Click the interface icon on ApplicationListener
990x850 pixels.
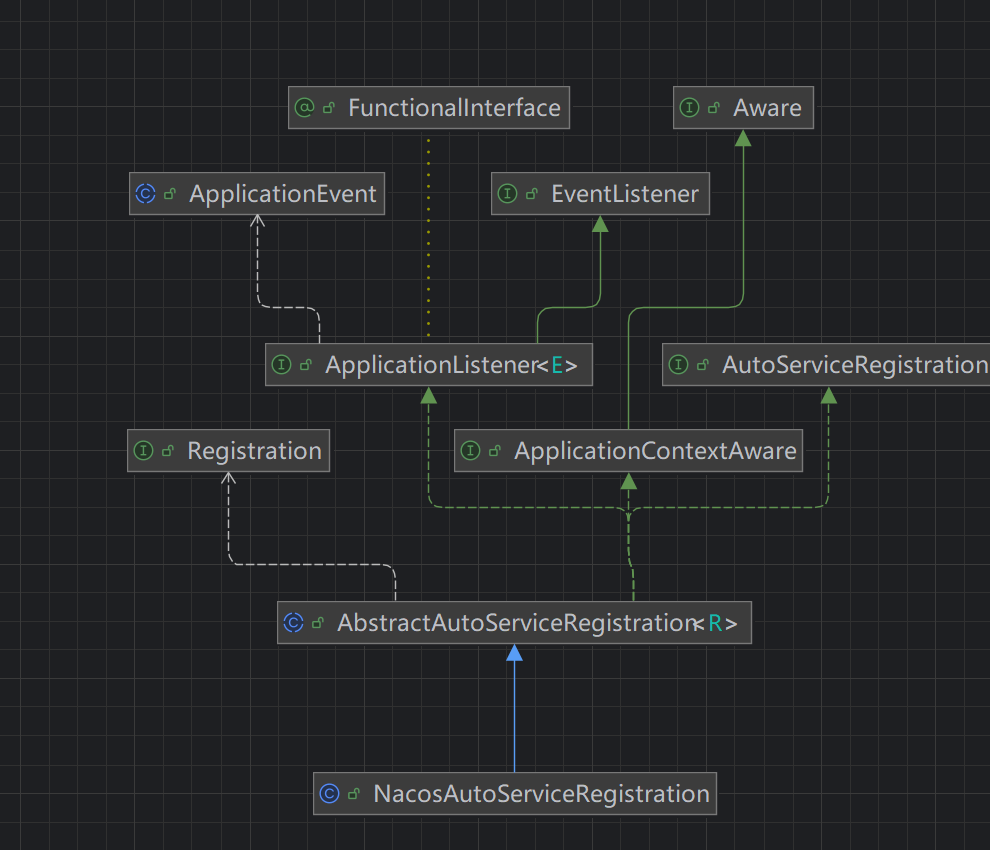pos(282,365)
